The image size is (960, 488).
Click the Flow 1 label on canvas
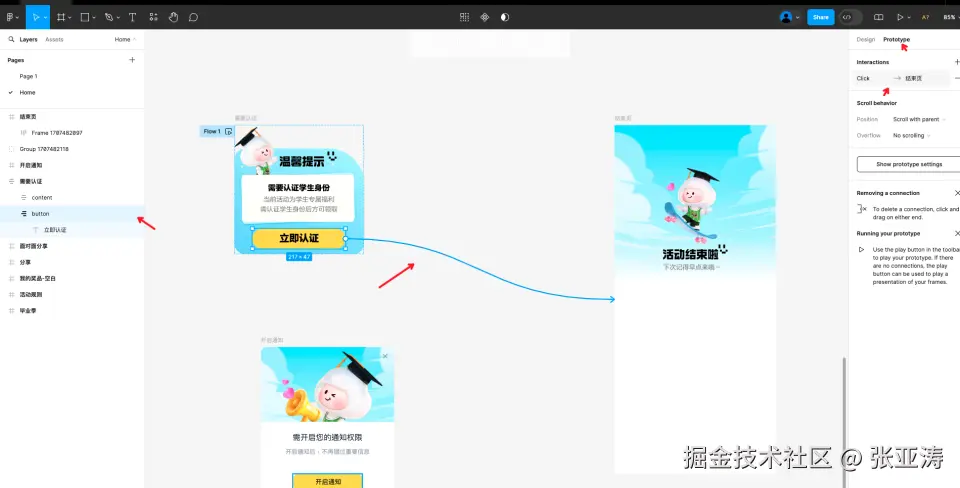pyautogui.click(x=212, y=132)
